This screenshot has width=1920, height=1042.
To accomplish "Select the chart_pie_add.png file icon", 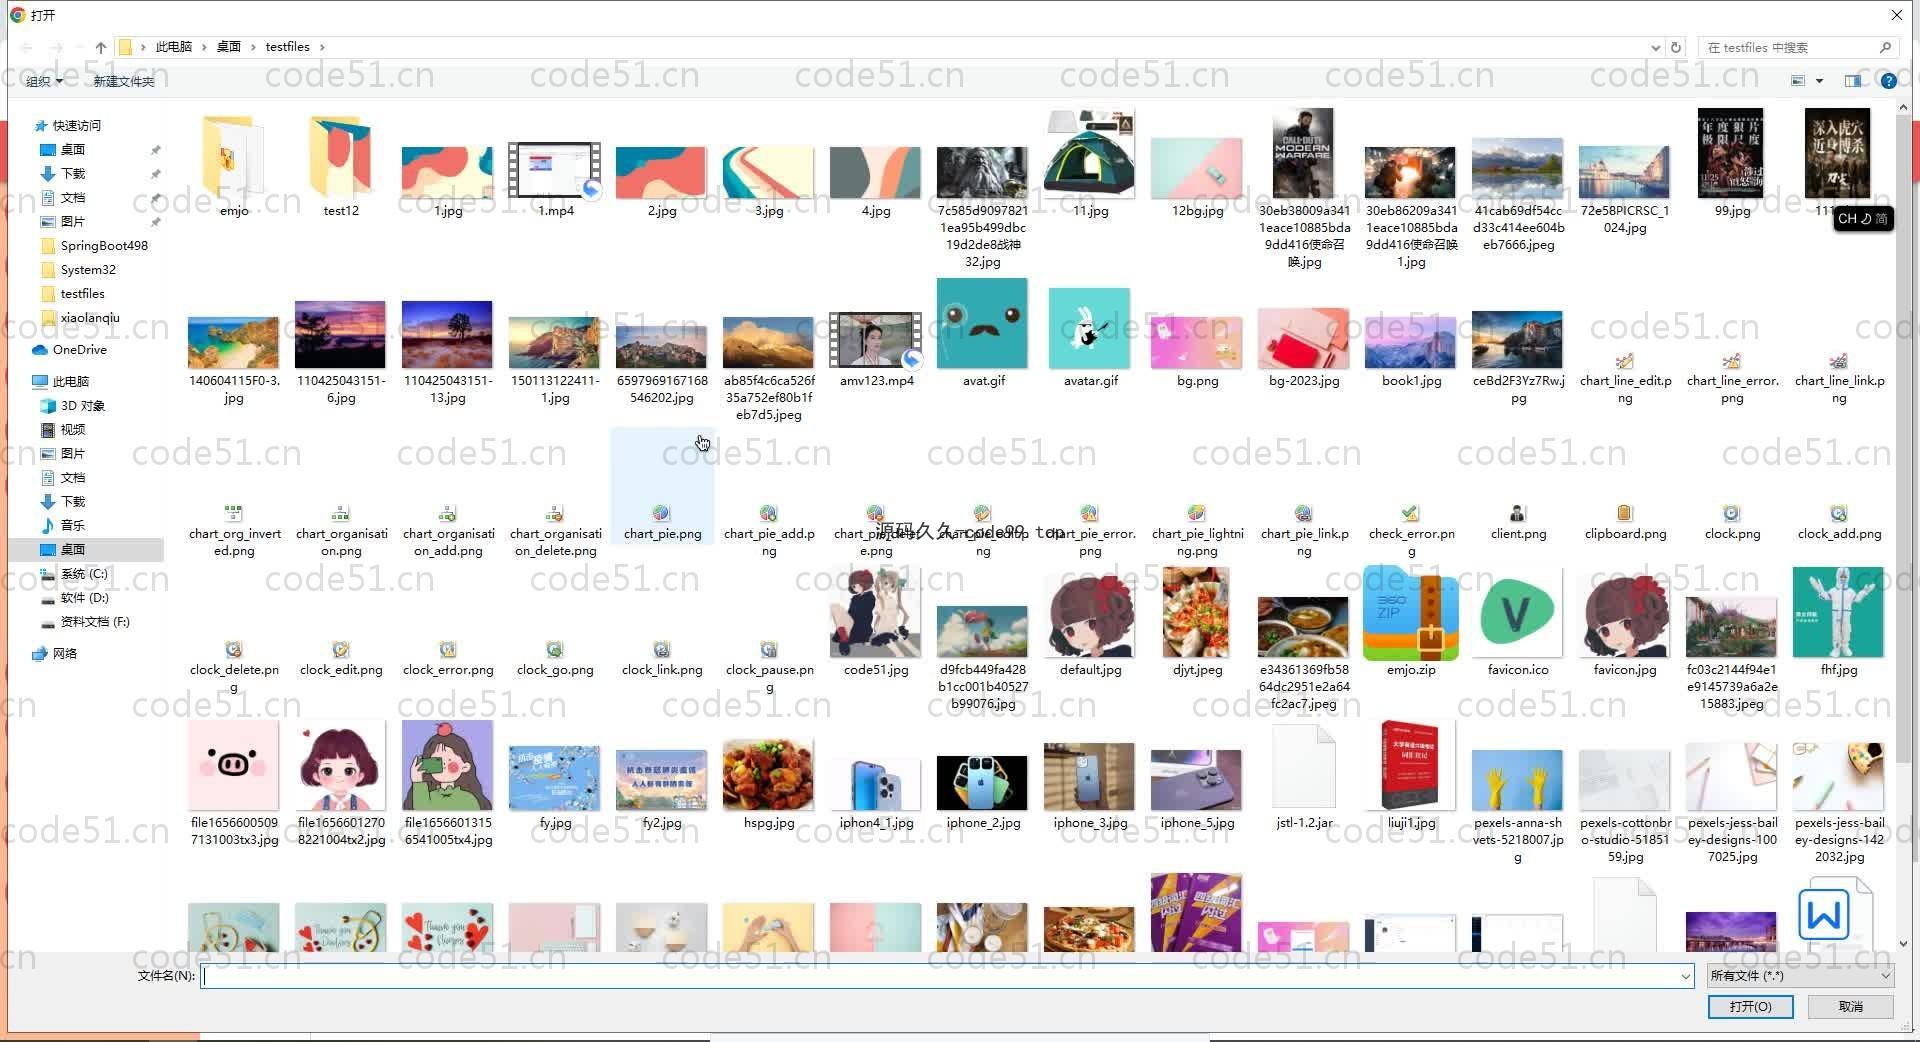I will (768, 513).
